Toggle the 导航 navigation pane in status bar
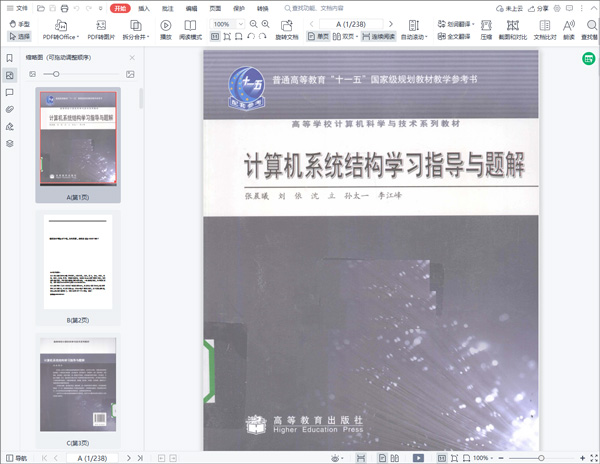Image resolution: width=600 pixels, height=464 pixels. (x=17, y=458)
